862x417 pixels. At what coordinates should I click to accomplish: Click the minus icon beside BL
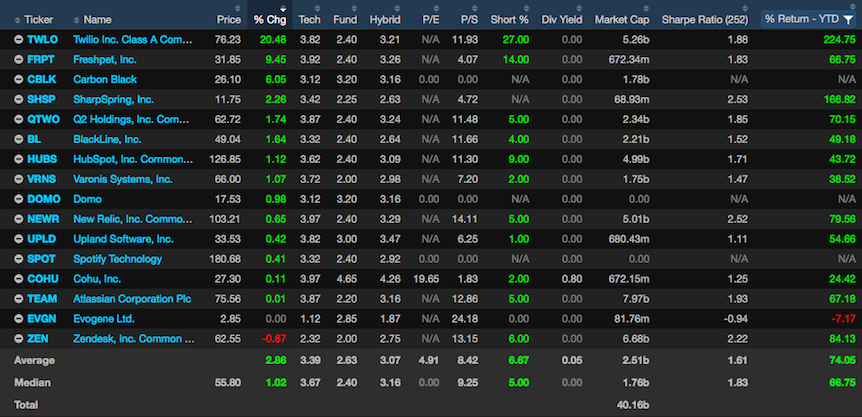tap(19, 140)
